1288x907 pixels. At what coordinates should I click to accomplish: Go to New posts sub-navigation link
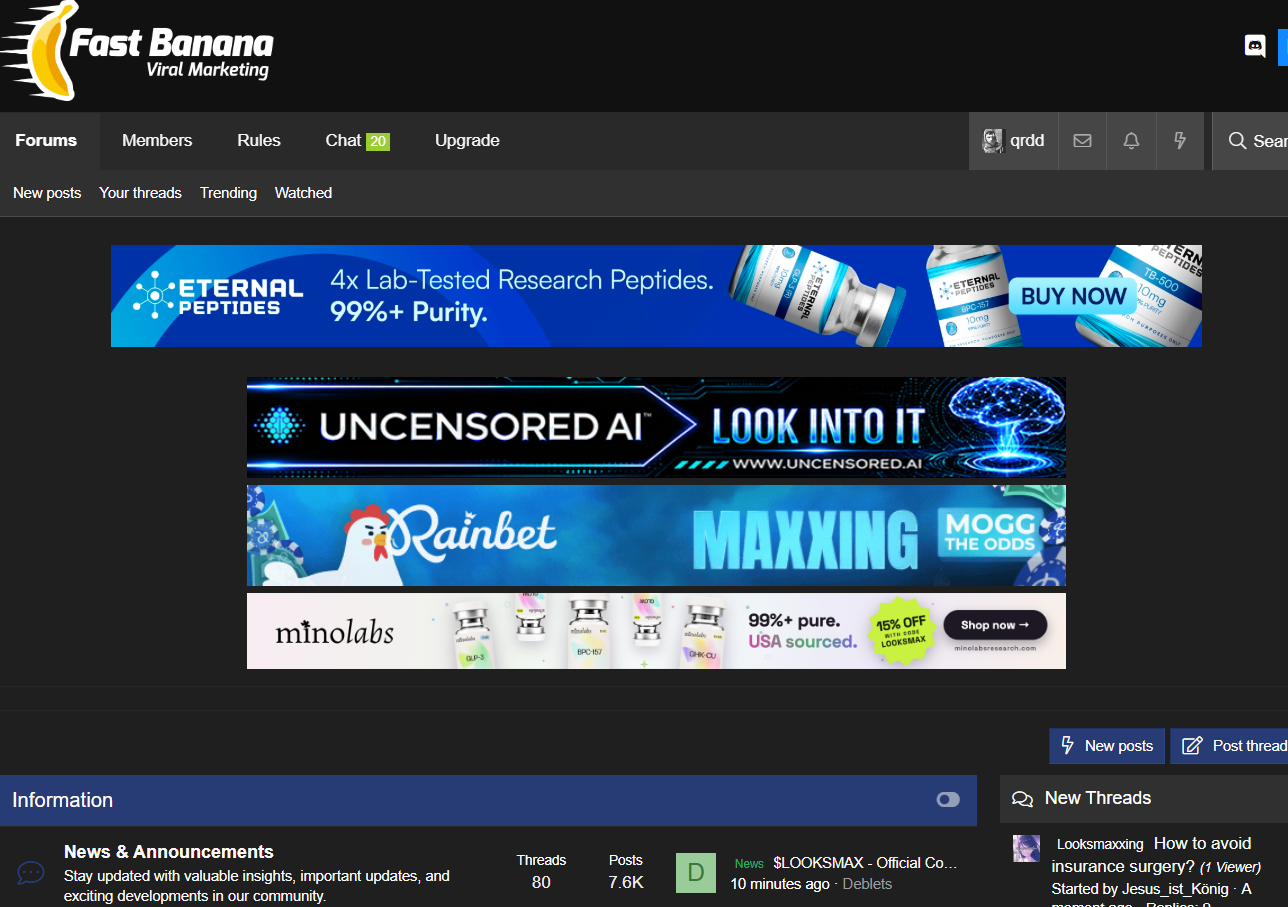(x=47, y=193)
